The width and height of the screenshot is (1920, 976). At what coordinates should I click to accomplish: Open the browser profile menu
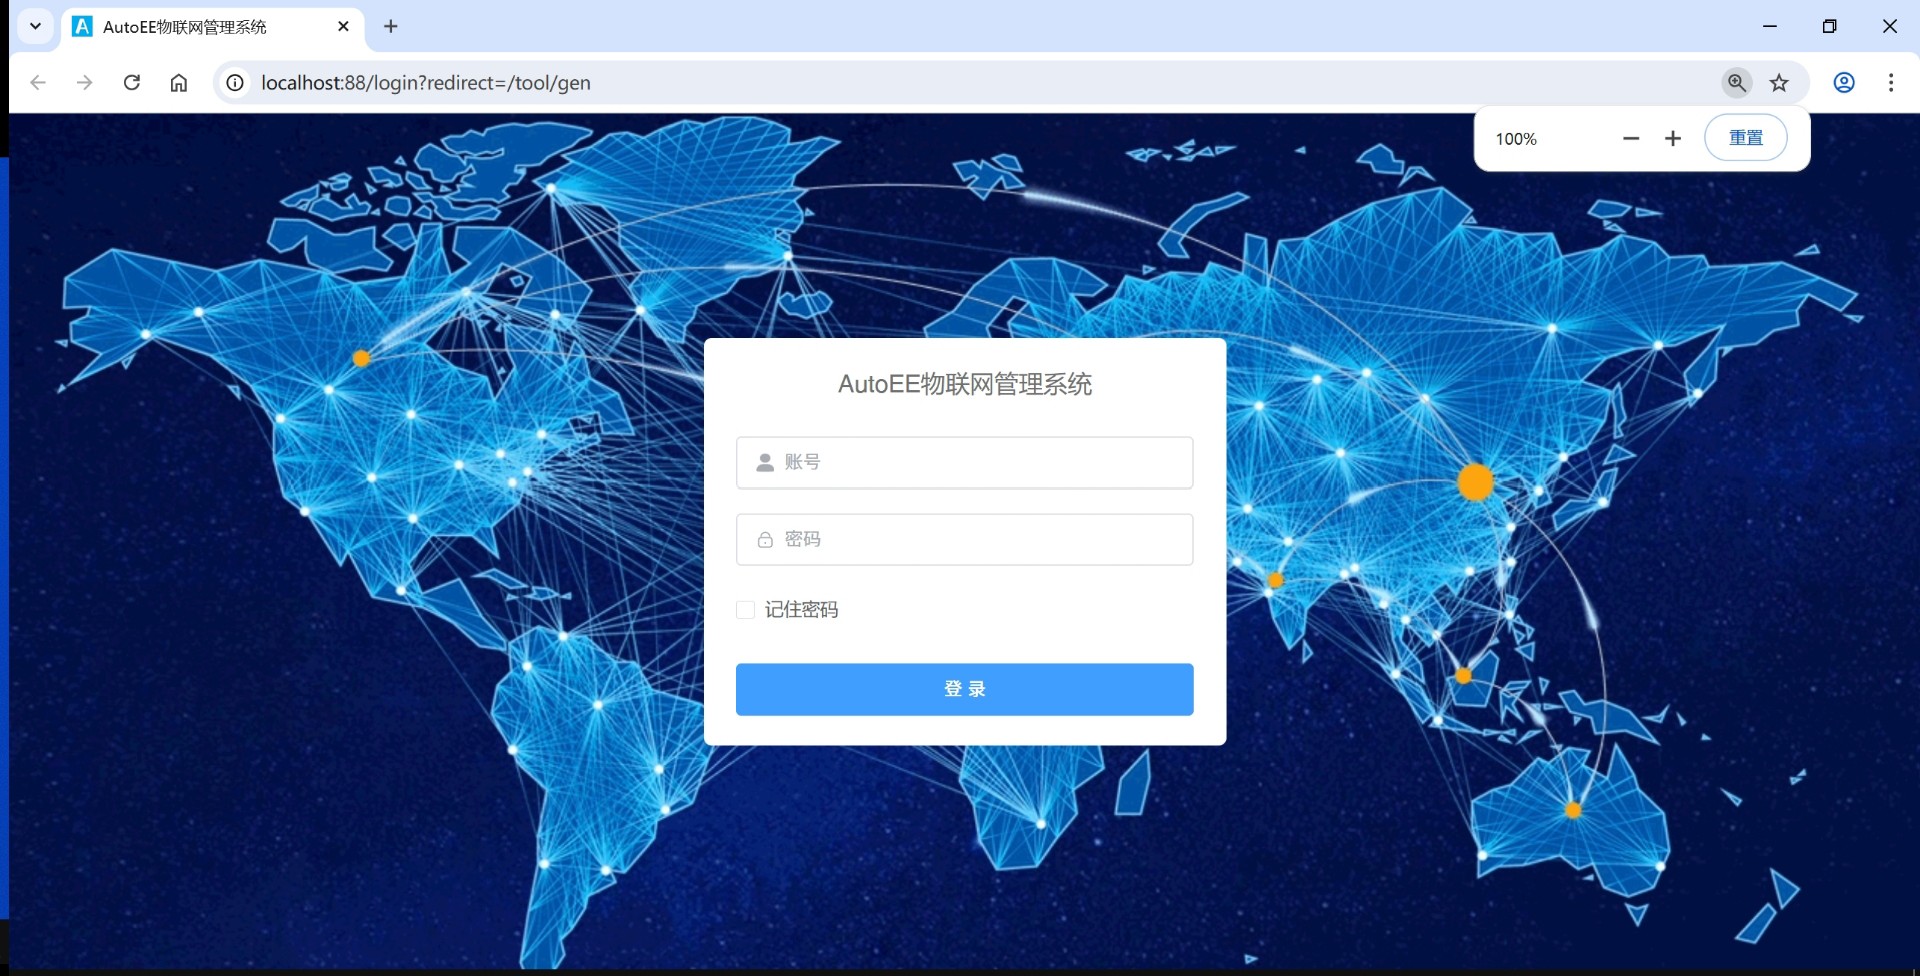(1844, 83)
